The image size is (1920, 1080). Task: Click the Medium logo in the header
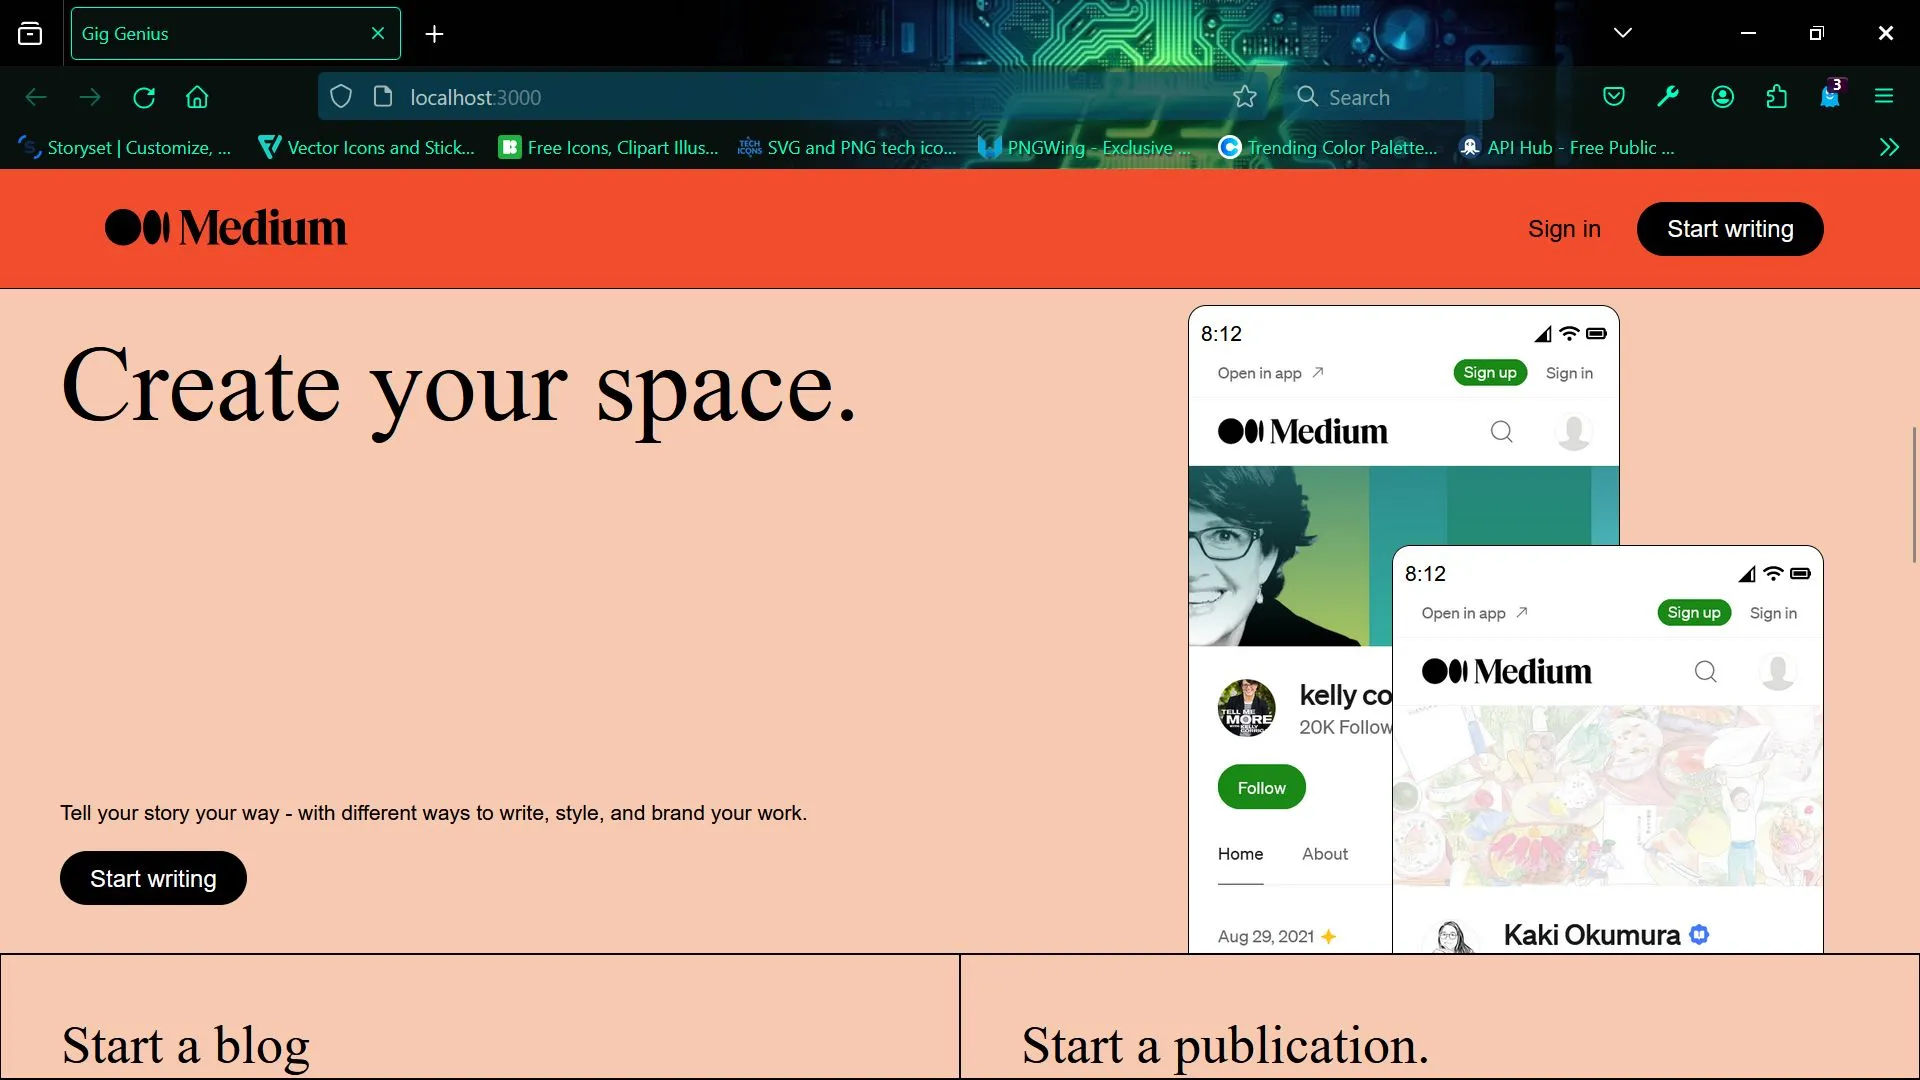(x=226, y=228)
